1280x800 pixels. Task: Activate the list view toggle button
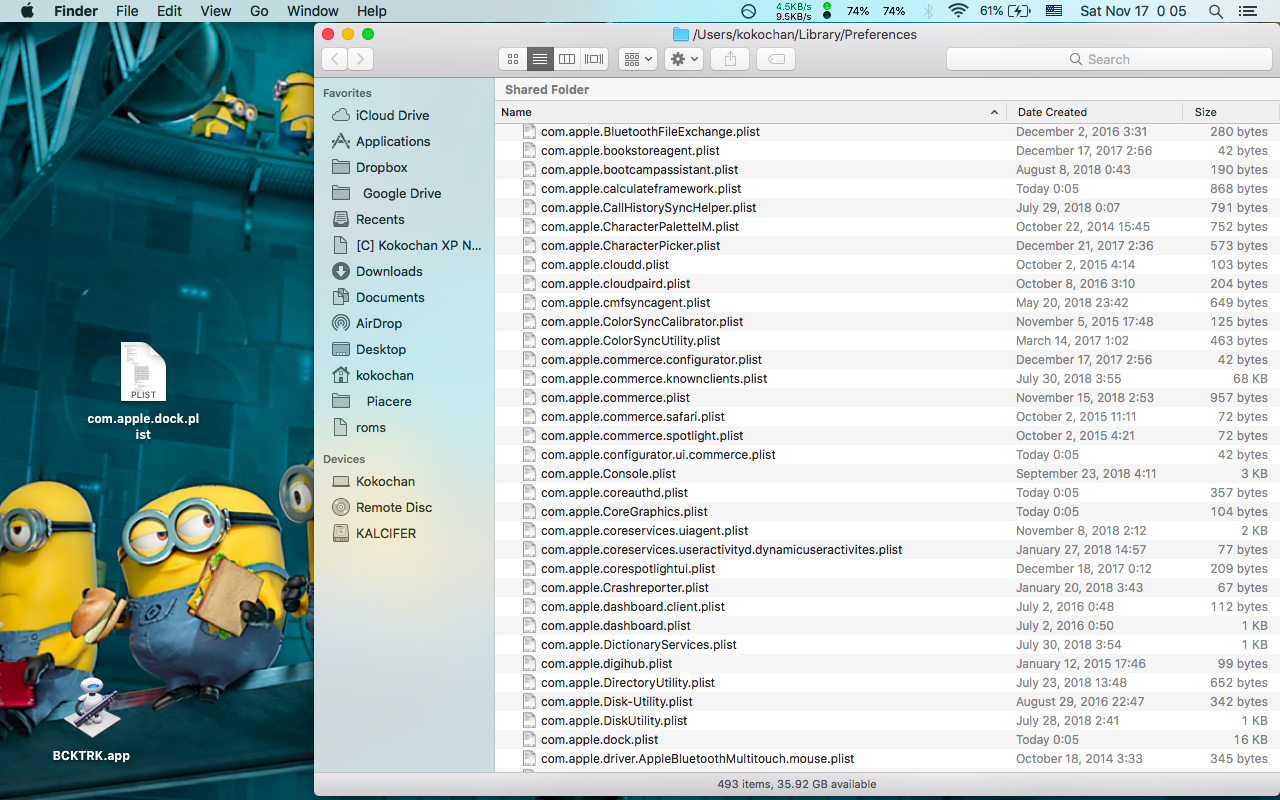[x=540, y=59]
